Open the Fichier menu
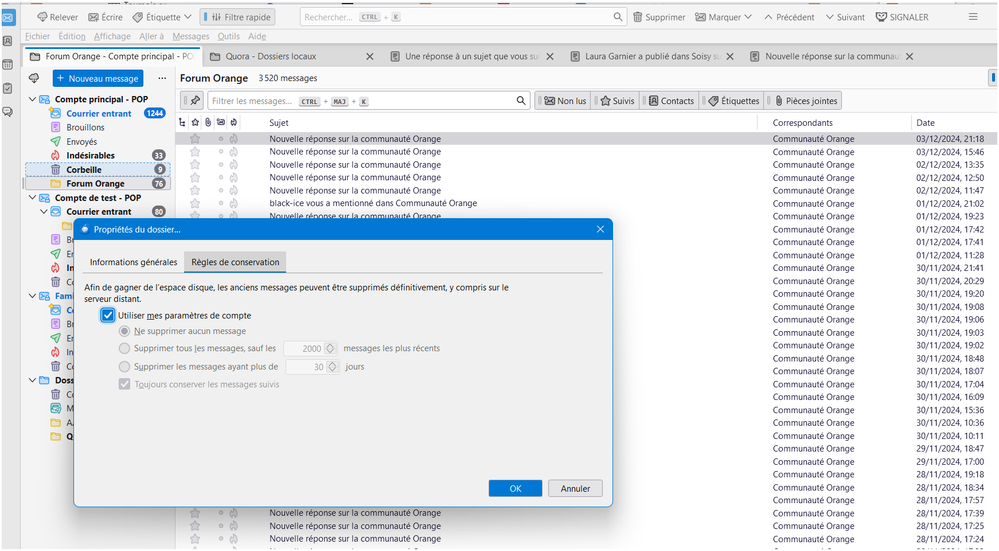Screen dimensions: 999x551 pos(38,36)
